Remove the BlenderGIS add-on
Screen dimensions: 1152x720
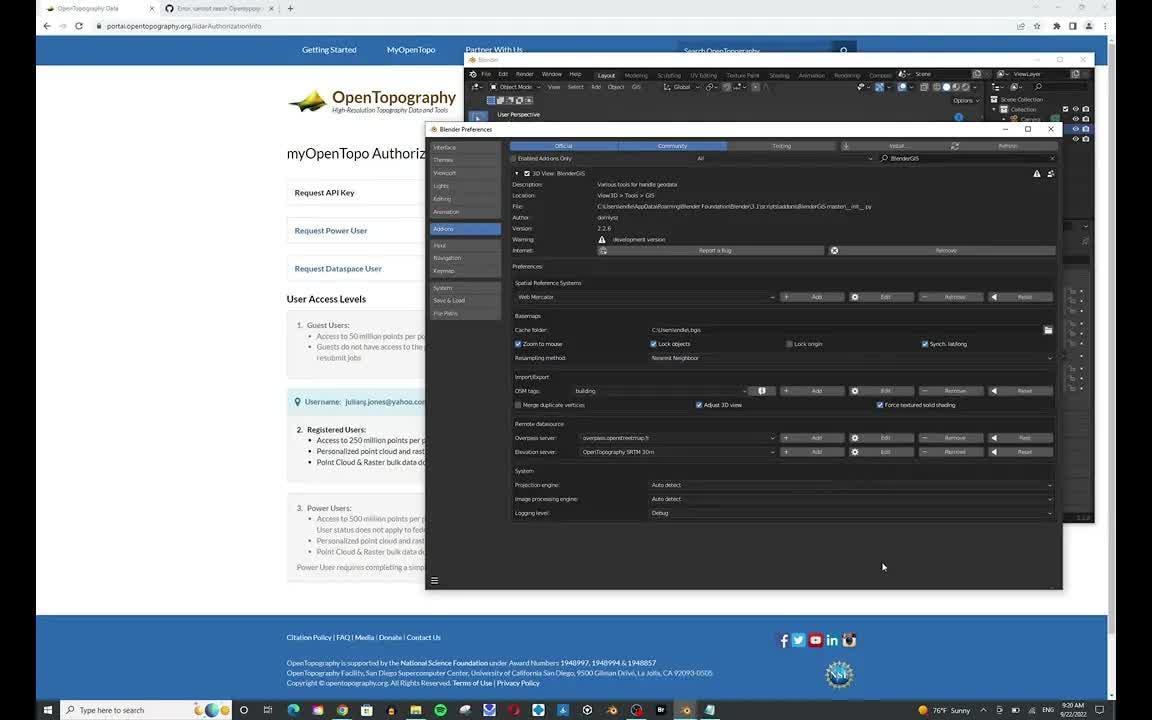point(942,251)
